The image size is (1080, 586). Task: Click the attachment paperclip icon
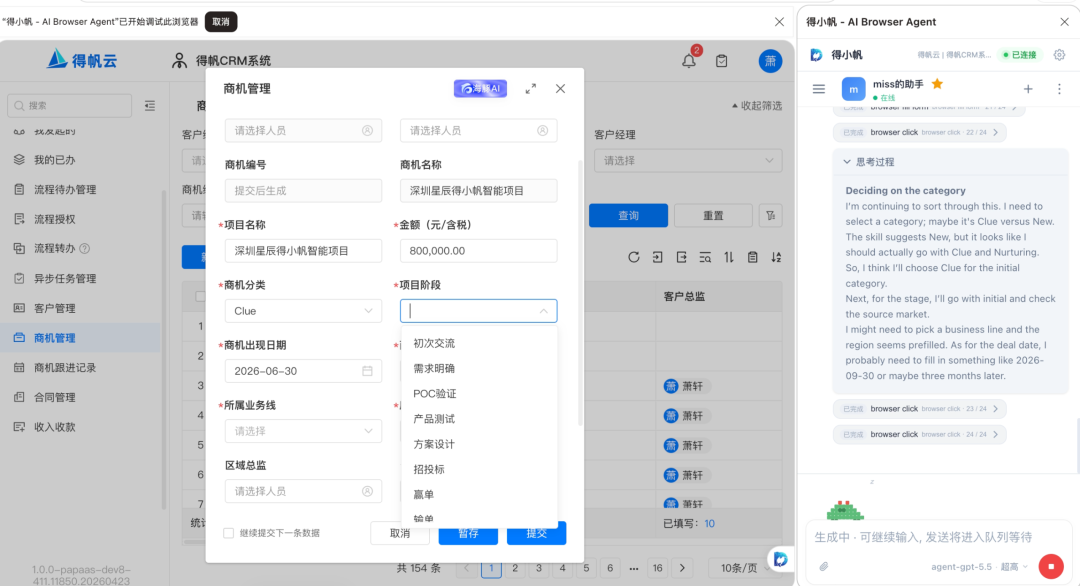point(823,567)
